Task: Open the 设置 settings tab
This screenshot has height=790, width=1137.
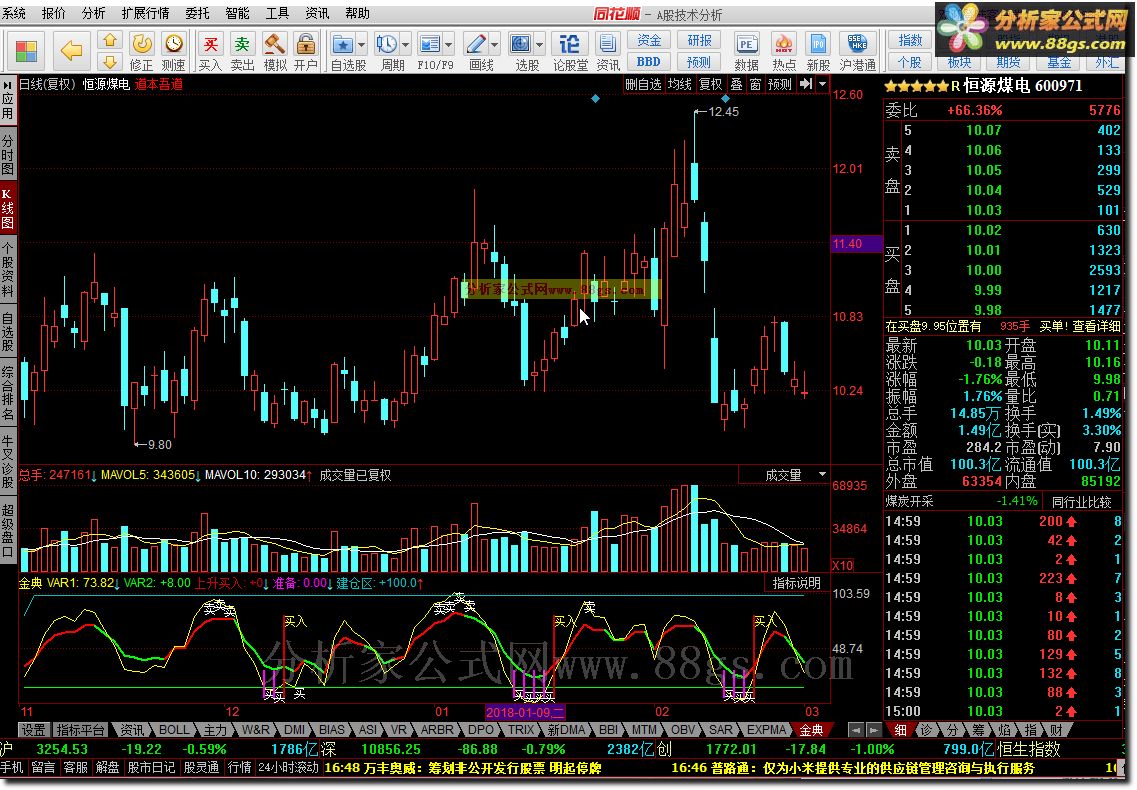Action: pyautogui.click(x=33, y=730)
